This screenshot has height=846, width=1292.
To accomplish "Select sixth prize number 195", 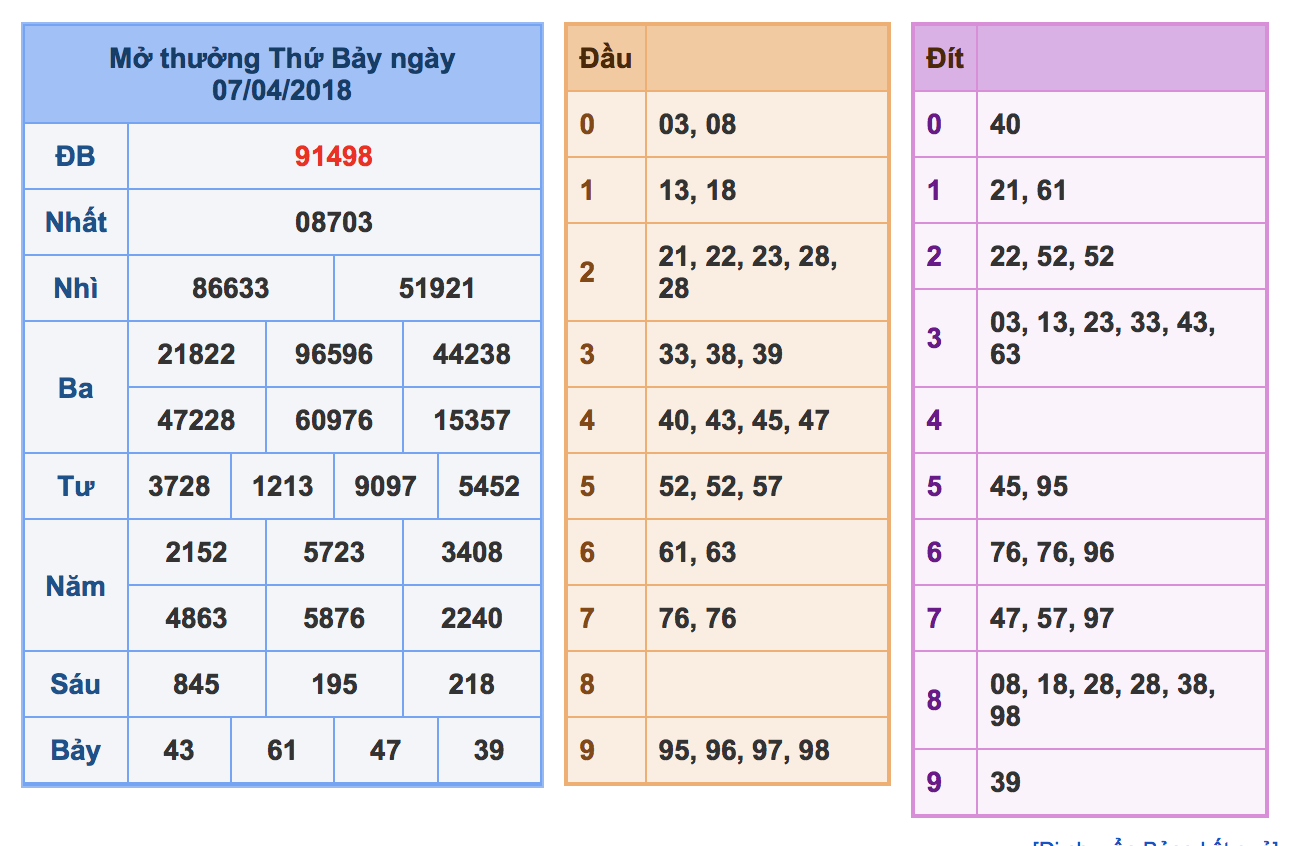I will coord(334,684).
